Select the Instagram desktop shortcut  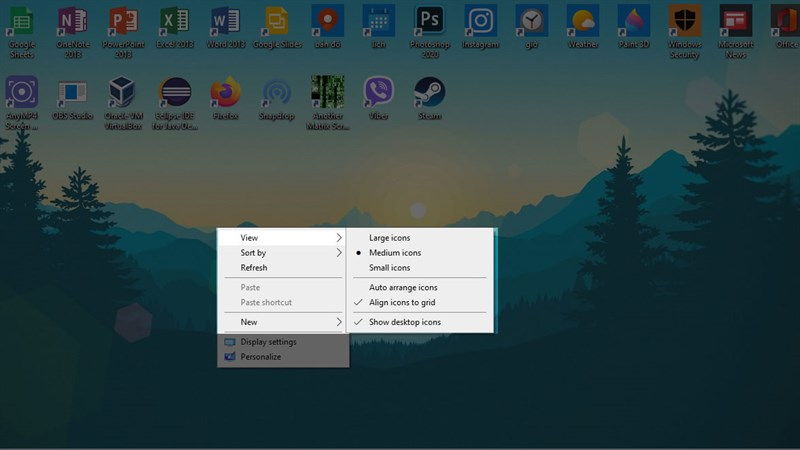pyautogui.click(x=481, y=27)
